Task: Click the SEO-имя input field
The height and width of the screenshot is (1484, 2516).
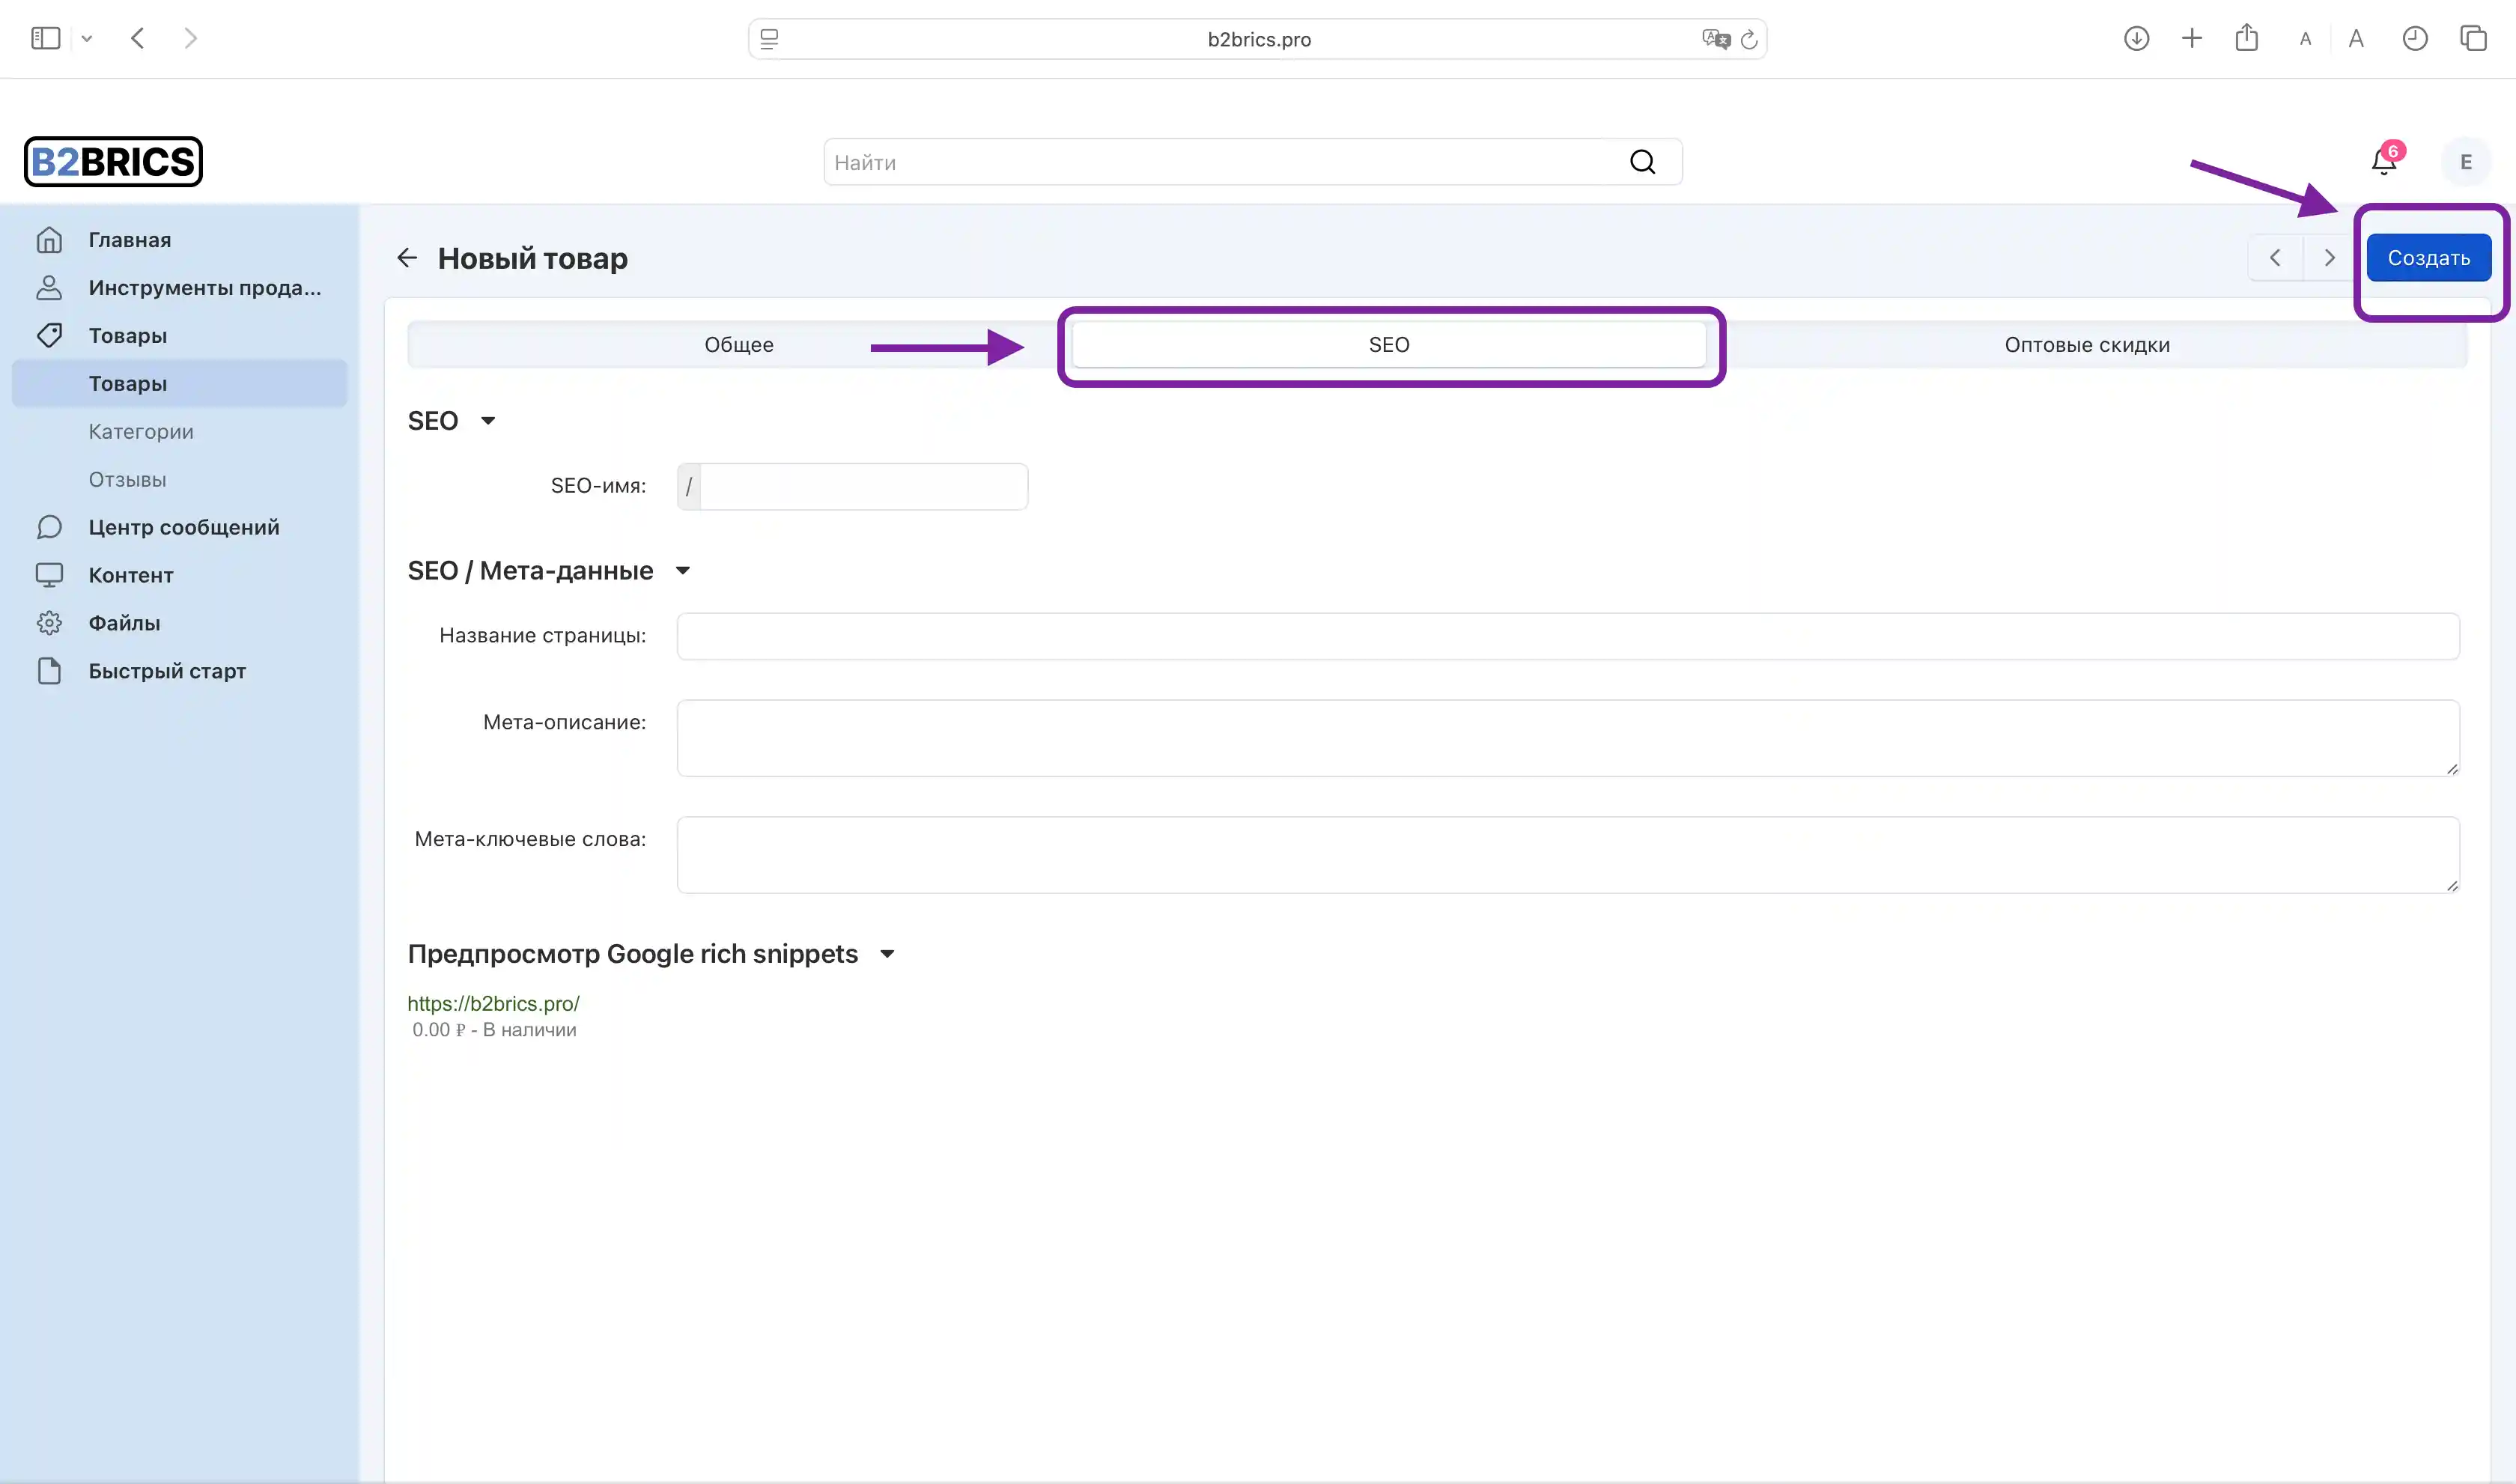Action: click(x=863, y=487)
